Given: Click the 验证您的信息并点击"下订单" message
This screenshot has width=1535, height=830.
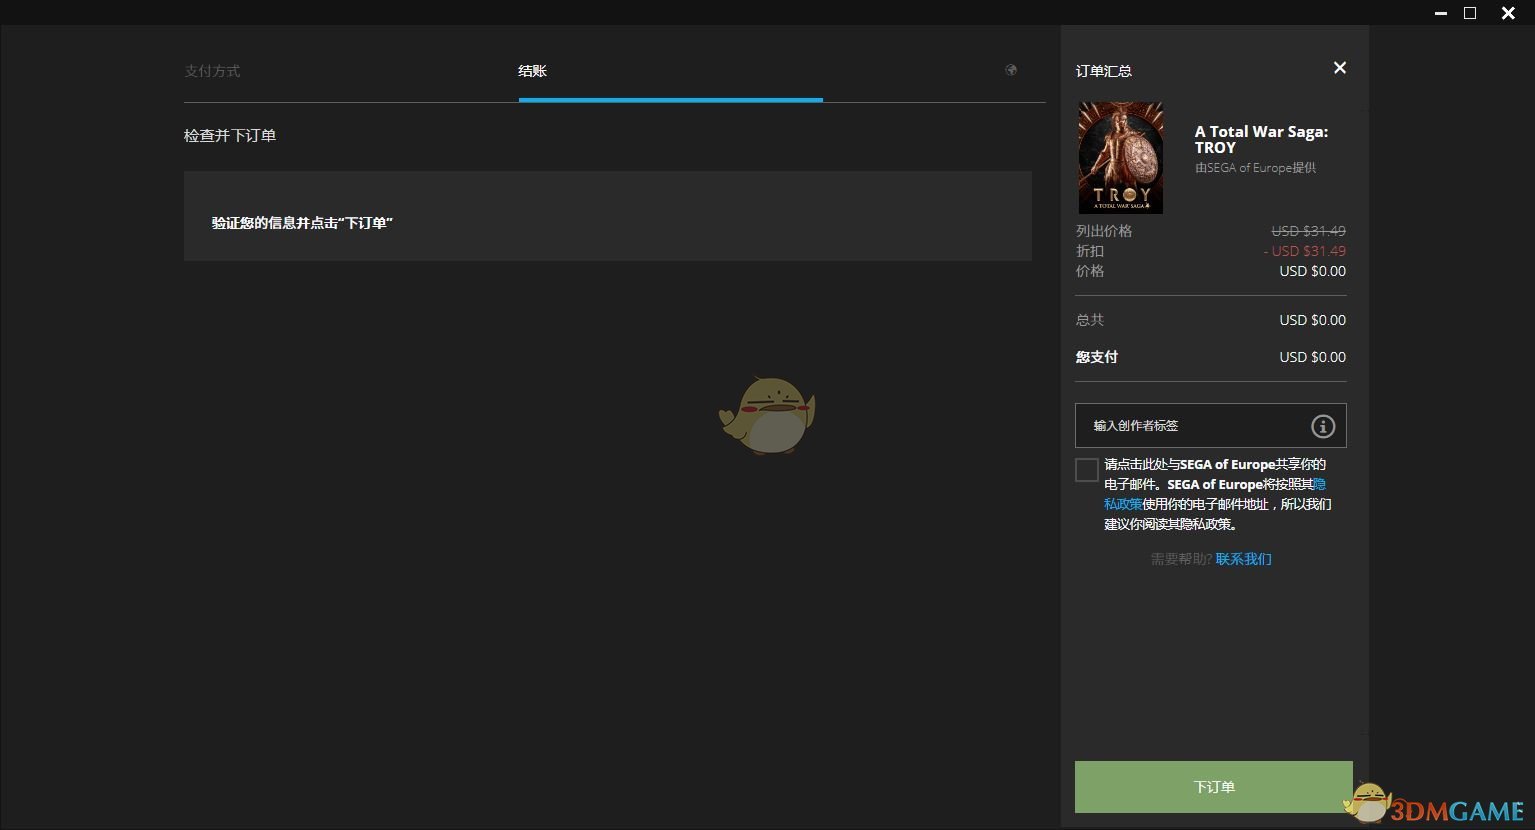Looking at the screenshot, I should coord(302,223).
